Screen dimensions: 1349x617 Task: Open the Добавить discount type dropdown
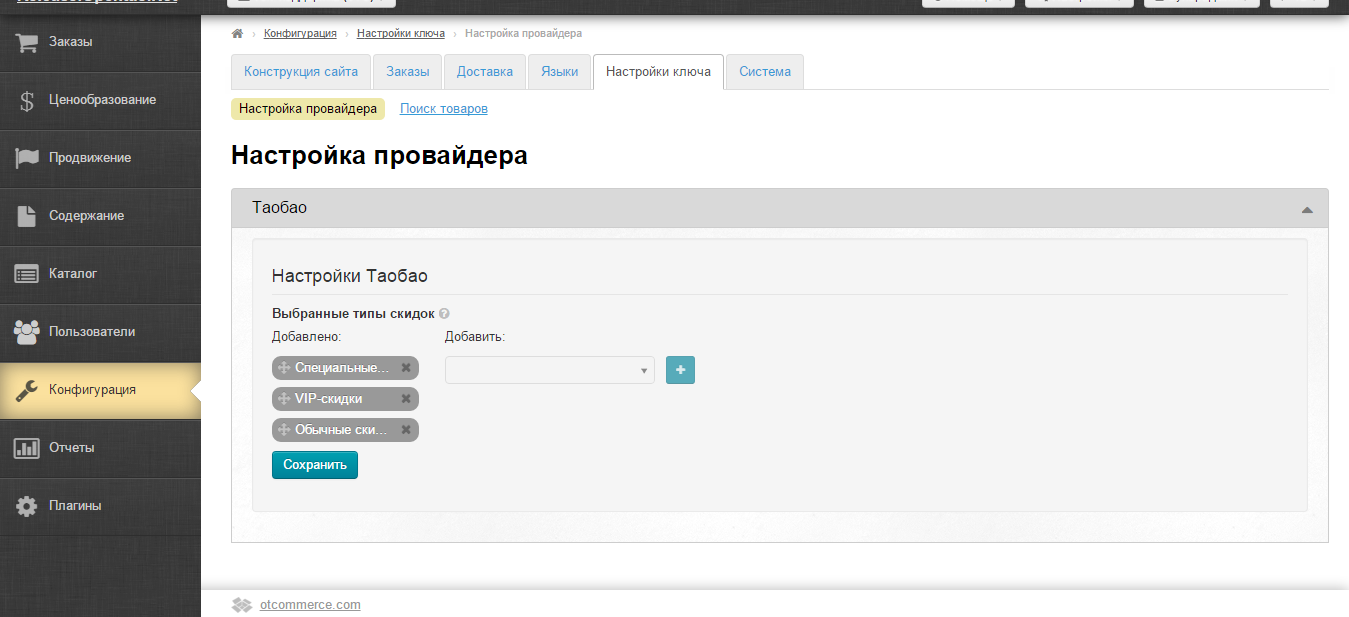[550, 370]
